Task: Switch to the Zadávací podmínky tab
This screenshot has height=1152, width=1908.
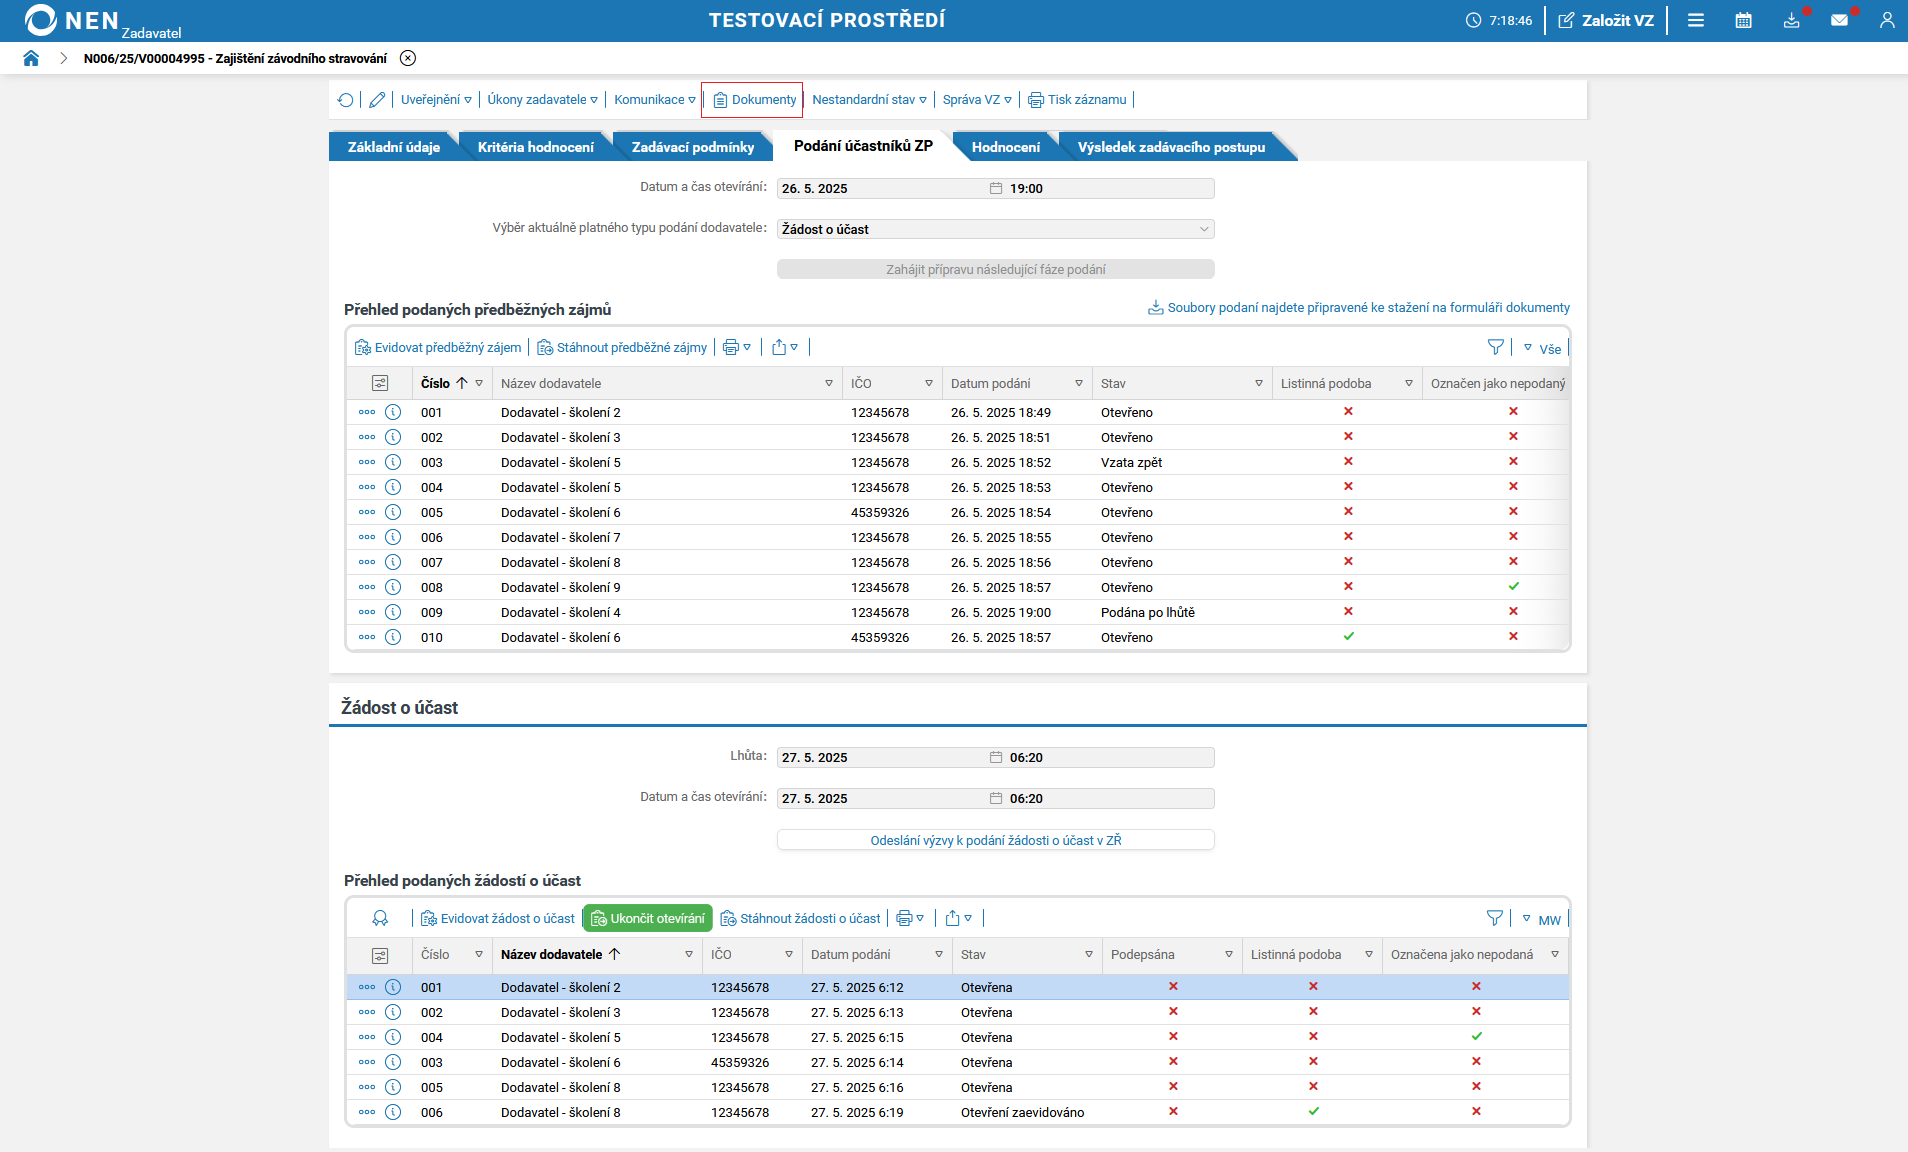Action: [x=692, y=147]
